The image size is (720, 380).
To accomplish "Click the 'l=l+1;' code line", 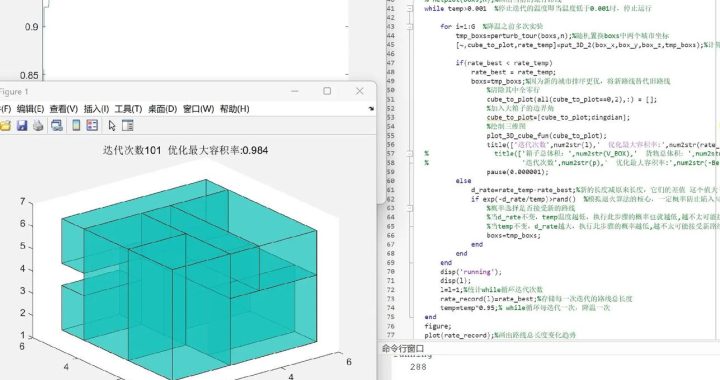I will tap(451, 290).
